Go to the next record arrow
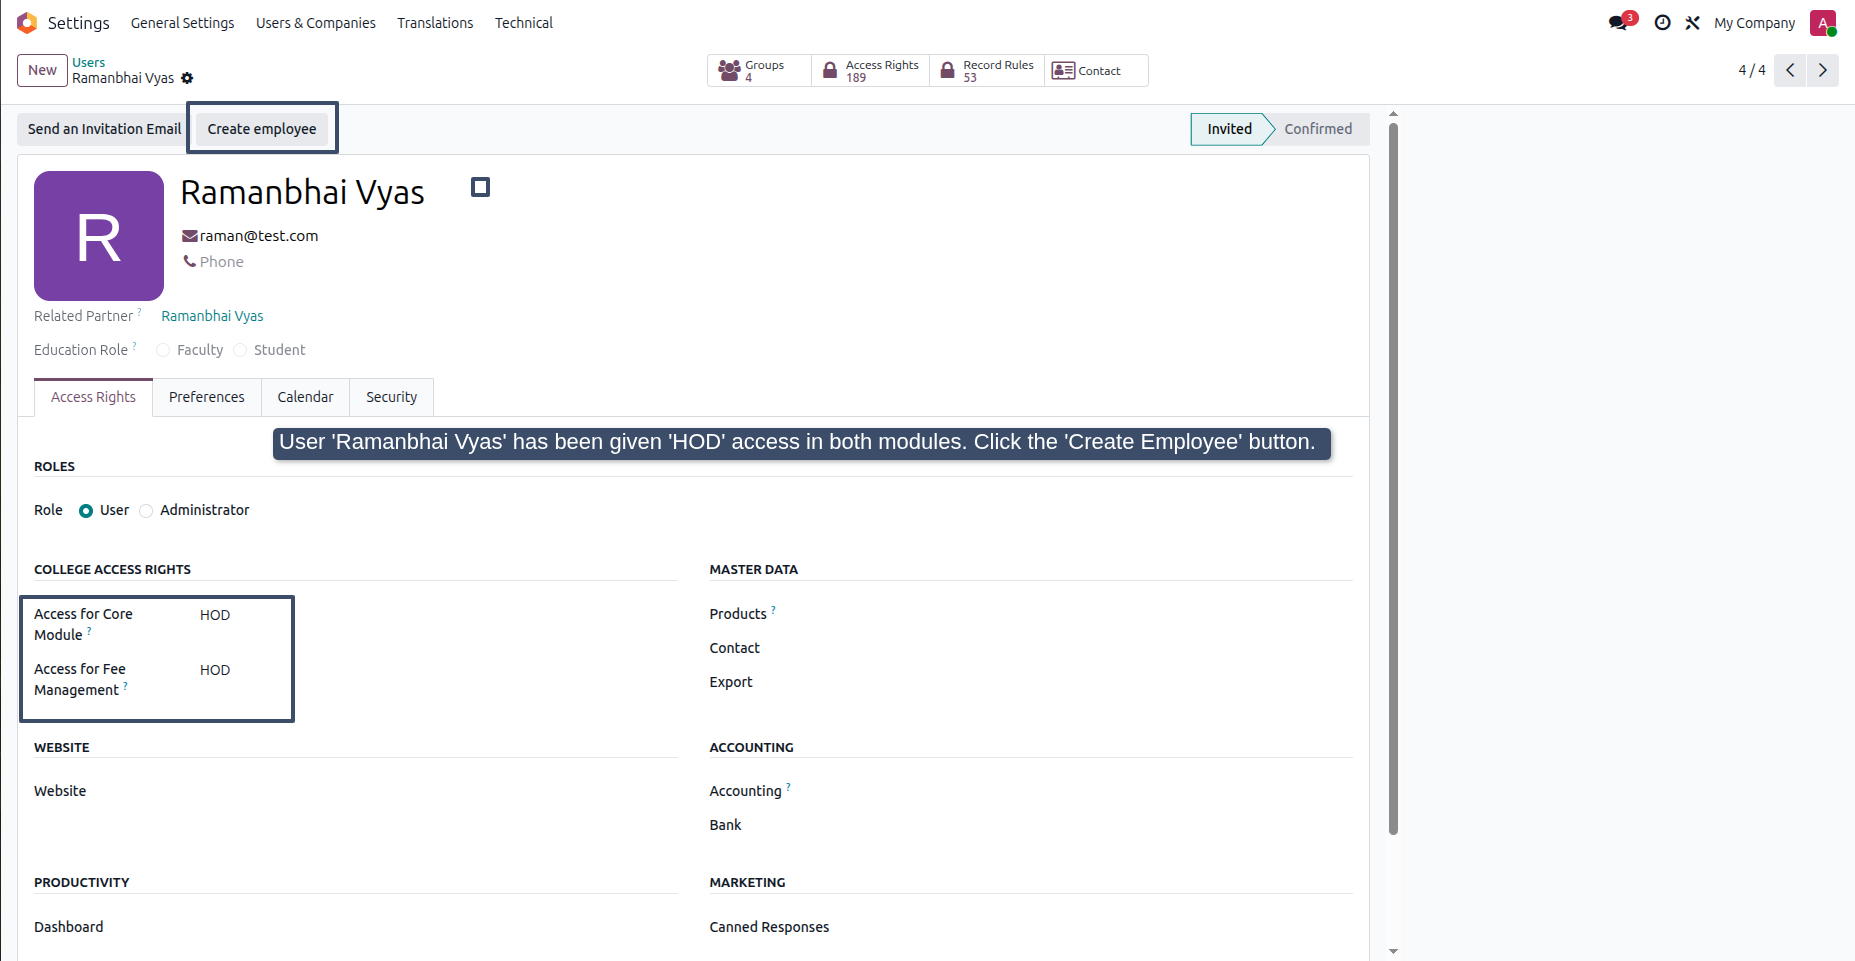Screen dimensions: 1855x961 pyautogui.click(x=1822, y=70)
